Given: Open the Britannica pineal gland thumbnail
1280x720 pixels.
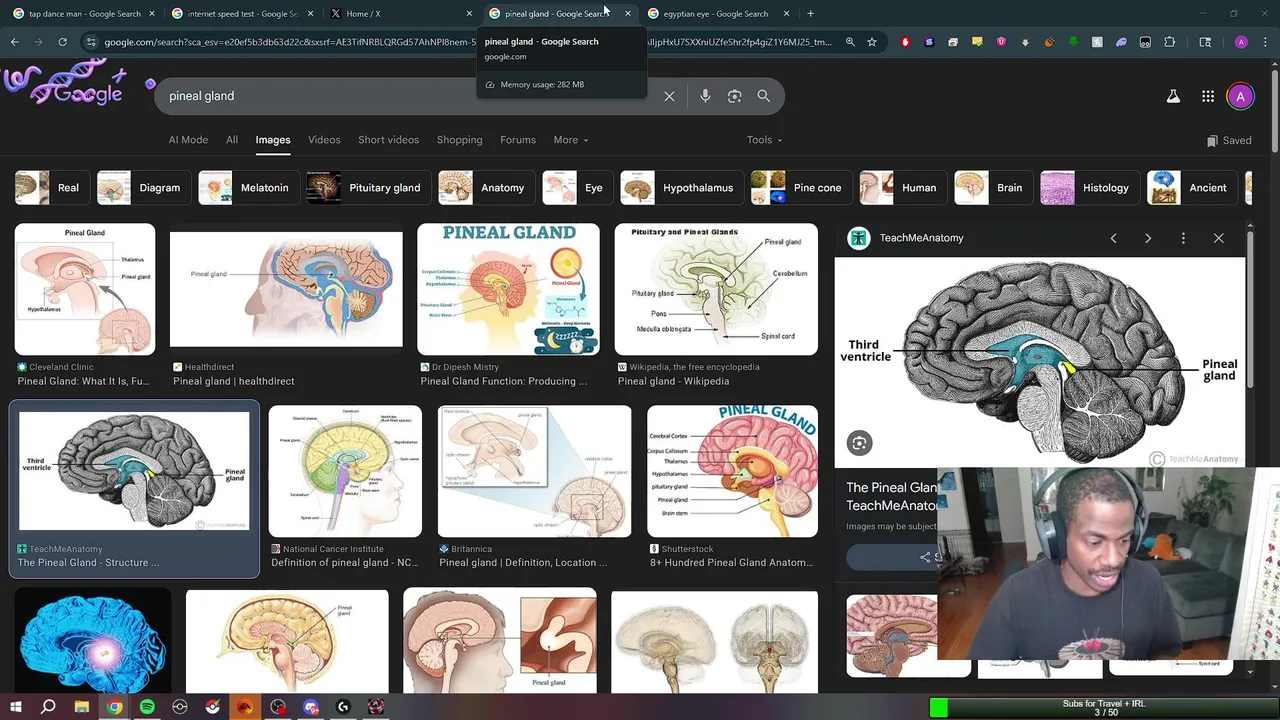Looking at the screenshot, I should [x=534, y=471].
